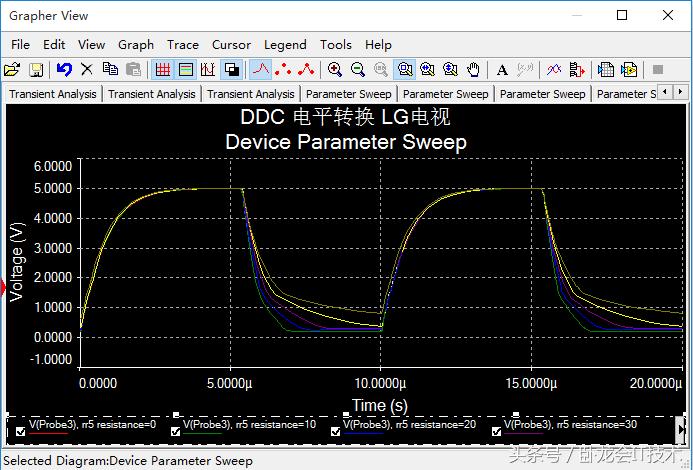Screen dimensions: 693x470
Task: Open the File menu
Action: coord(20,45)
